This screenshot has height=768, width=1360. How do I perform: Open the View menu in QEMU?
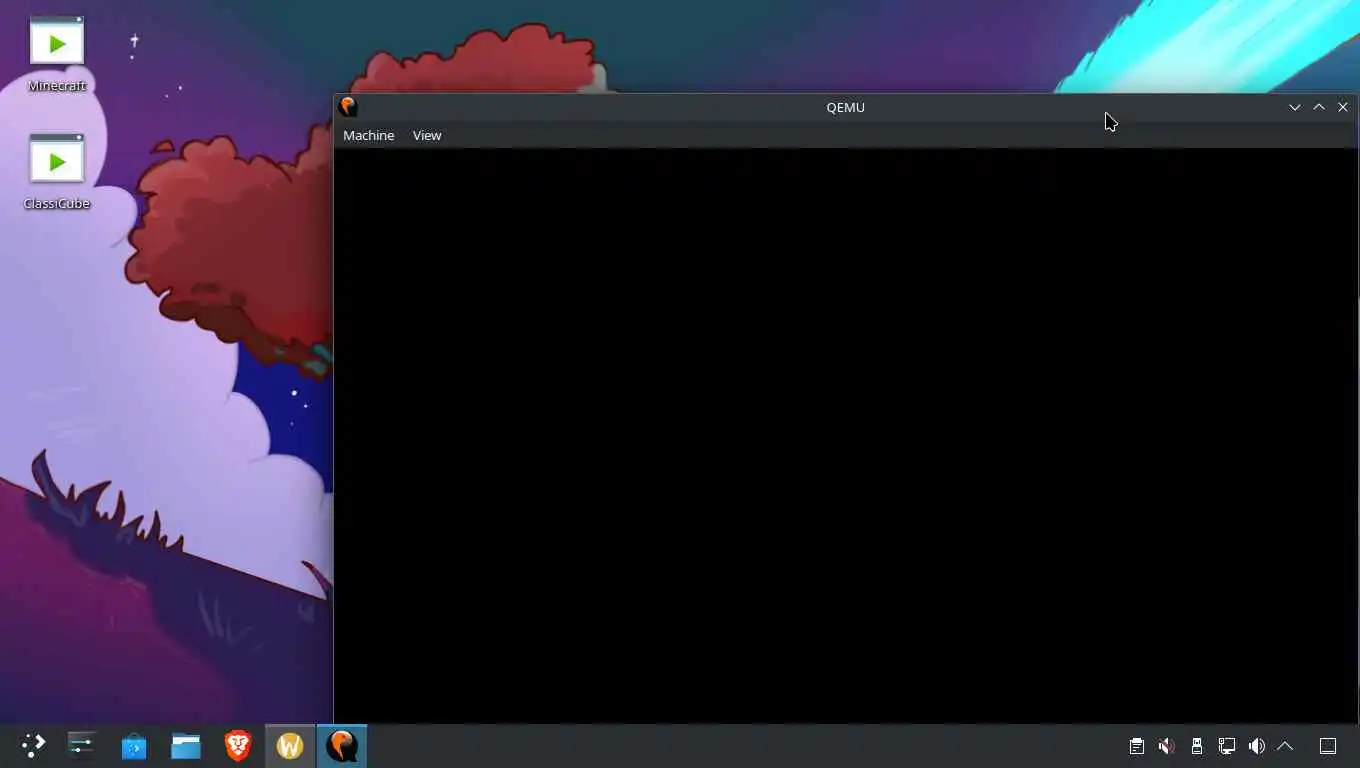coord(427,135)
